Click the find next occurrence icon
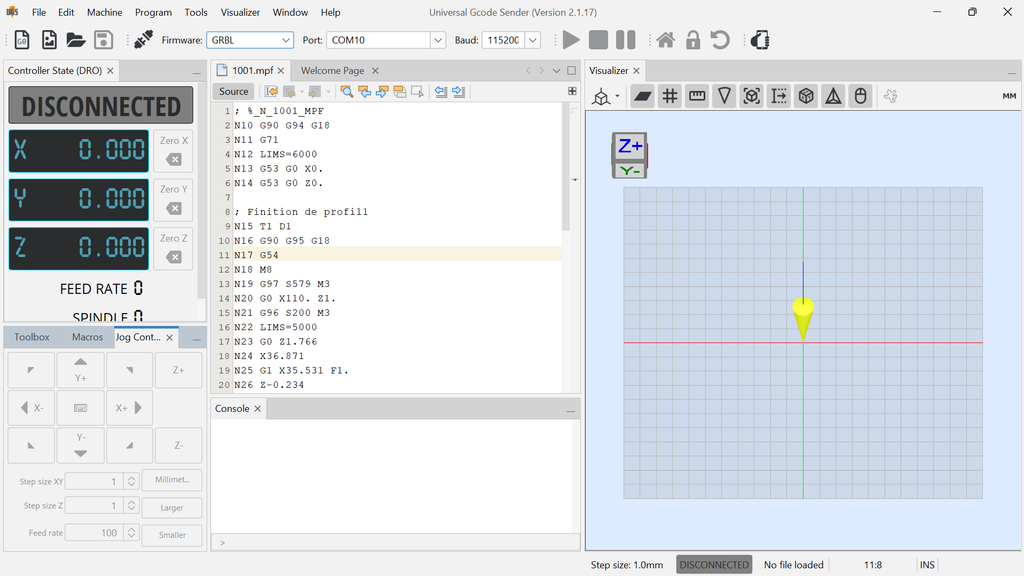1024x576 pixels. (x=382, y=91)
